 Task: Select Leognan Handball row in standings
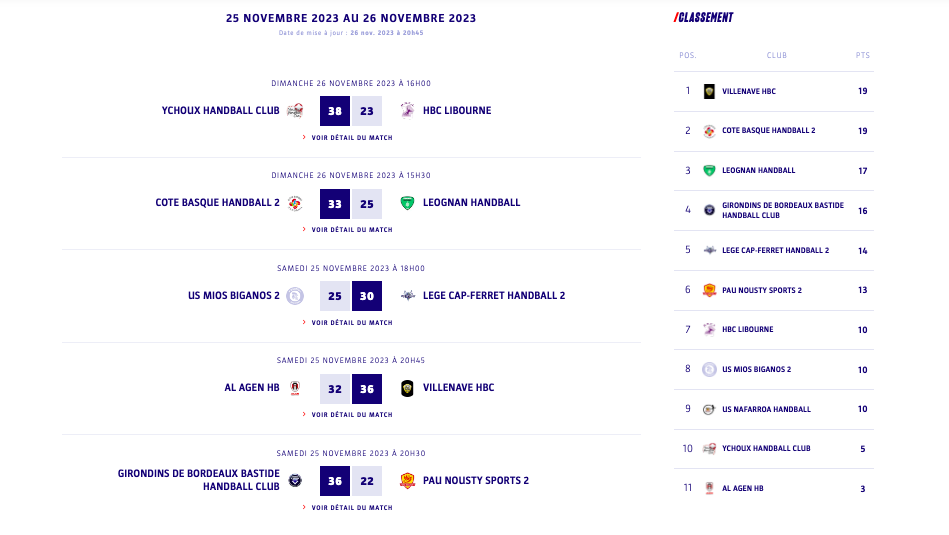[x=758, y=171]
